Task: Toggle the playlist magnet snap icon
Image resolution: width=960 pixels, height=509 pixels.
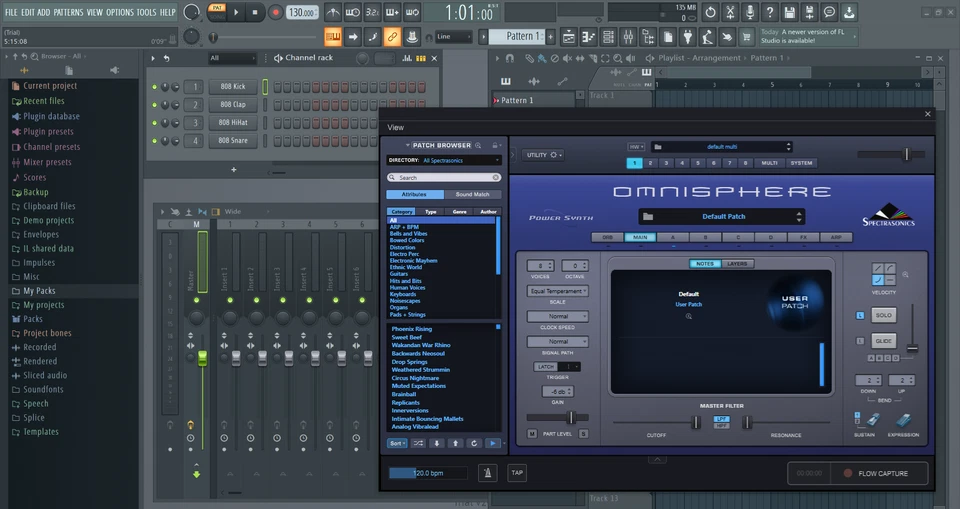Action: [509, 58]
